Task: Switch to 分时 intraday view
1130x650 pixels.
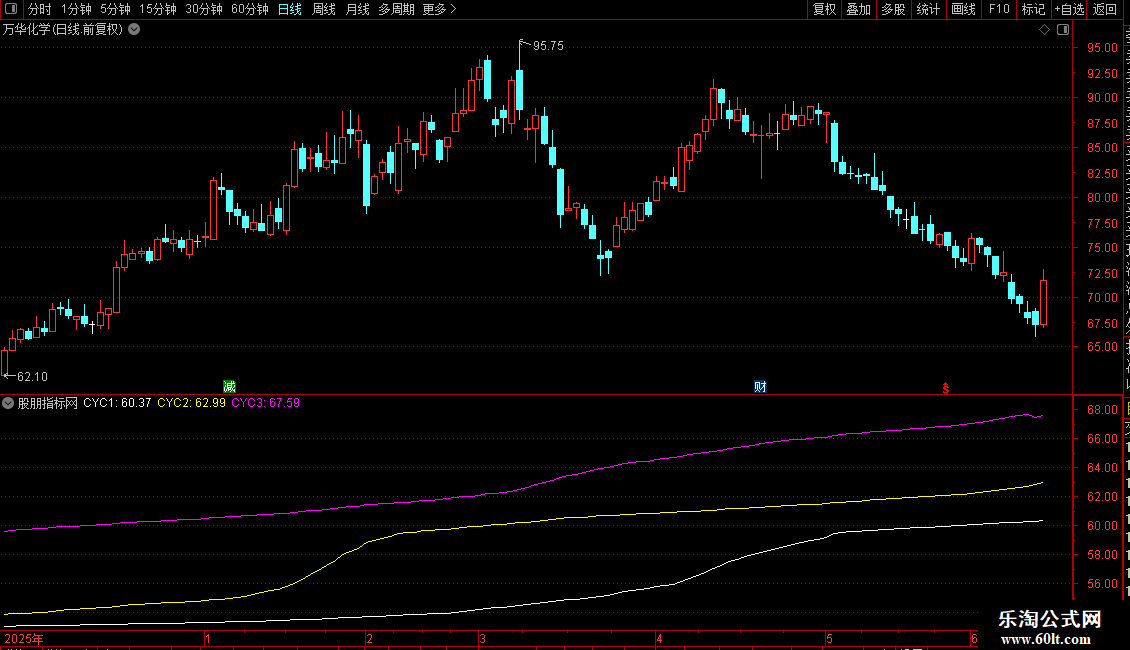Action: click(x=40, y=9)
